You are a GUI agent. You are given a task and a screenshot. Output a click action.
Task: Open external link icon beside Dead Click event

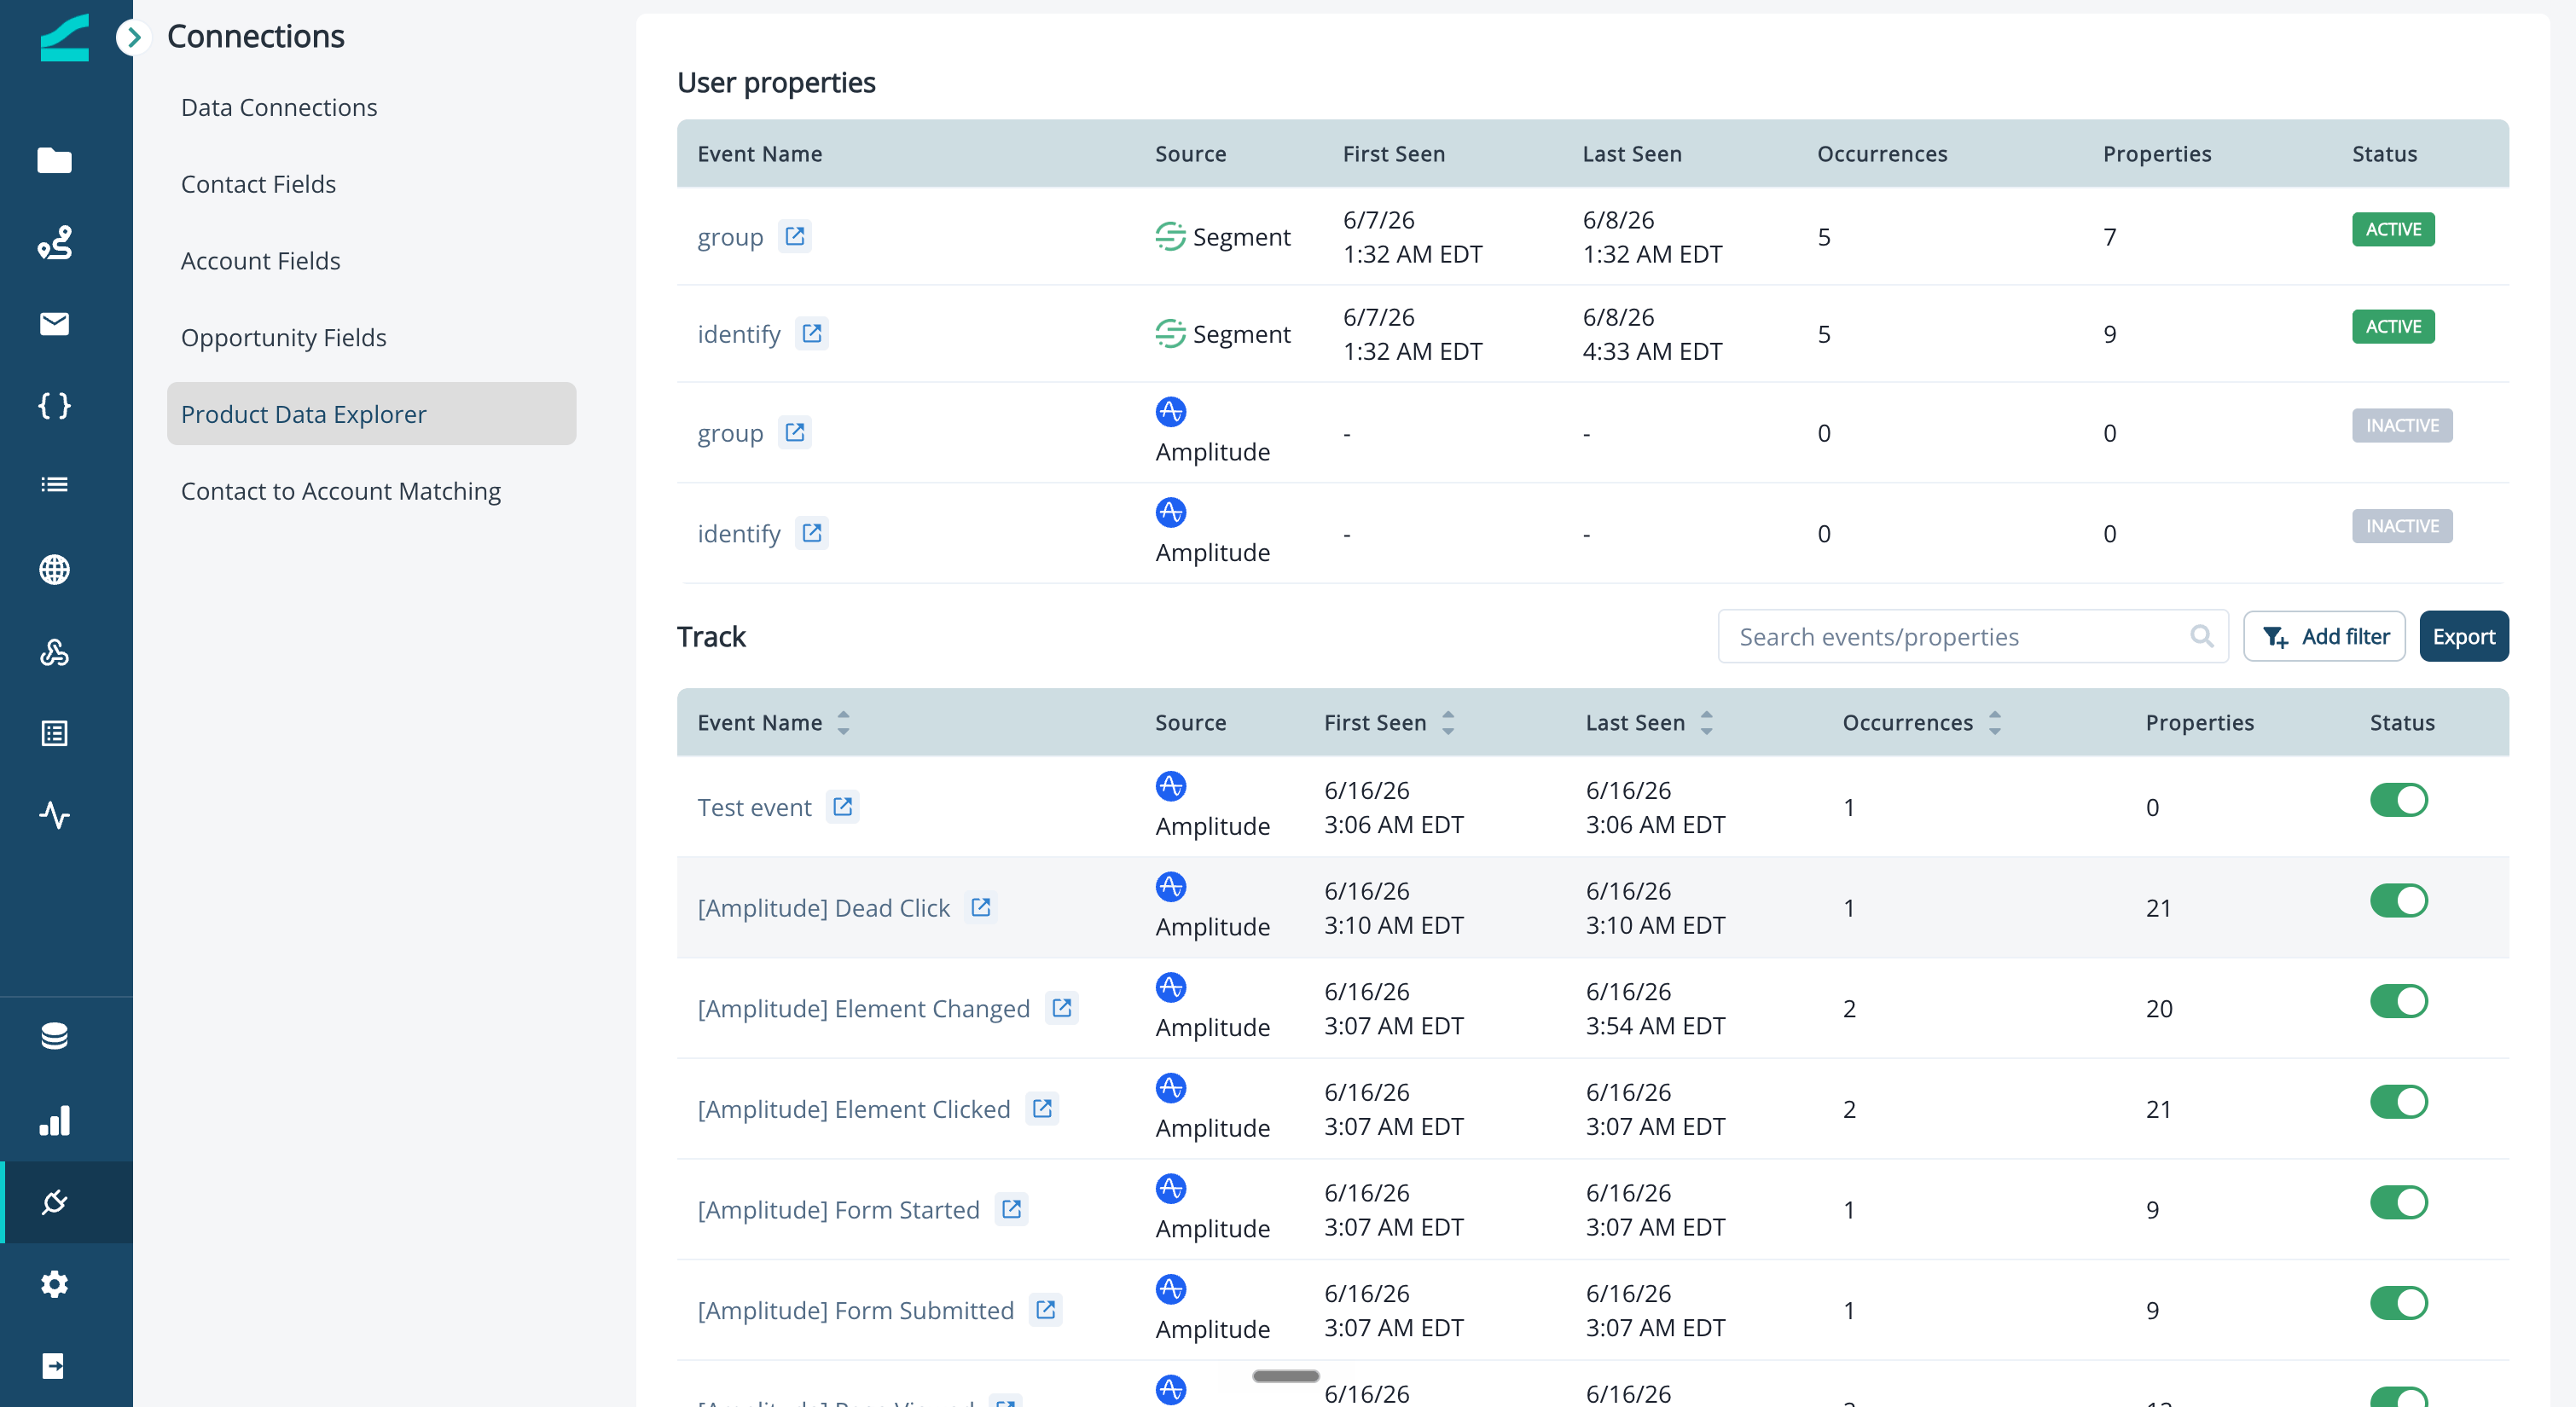(x=981, y=907)
